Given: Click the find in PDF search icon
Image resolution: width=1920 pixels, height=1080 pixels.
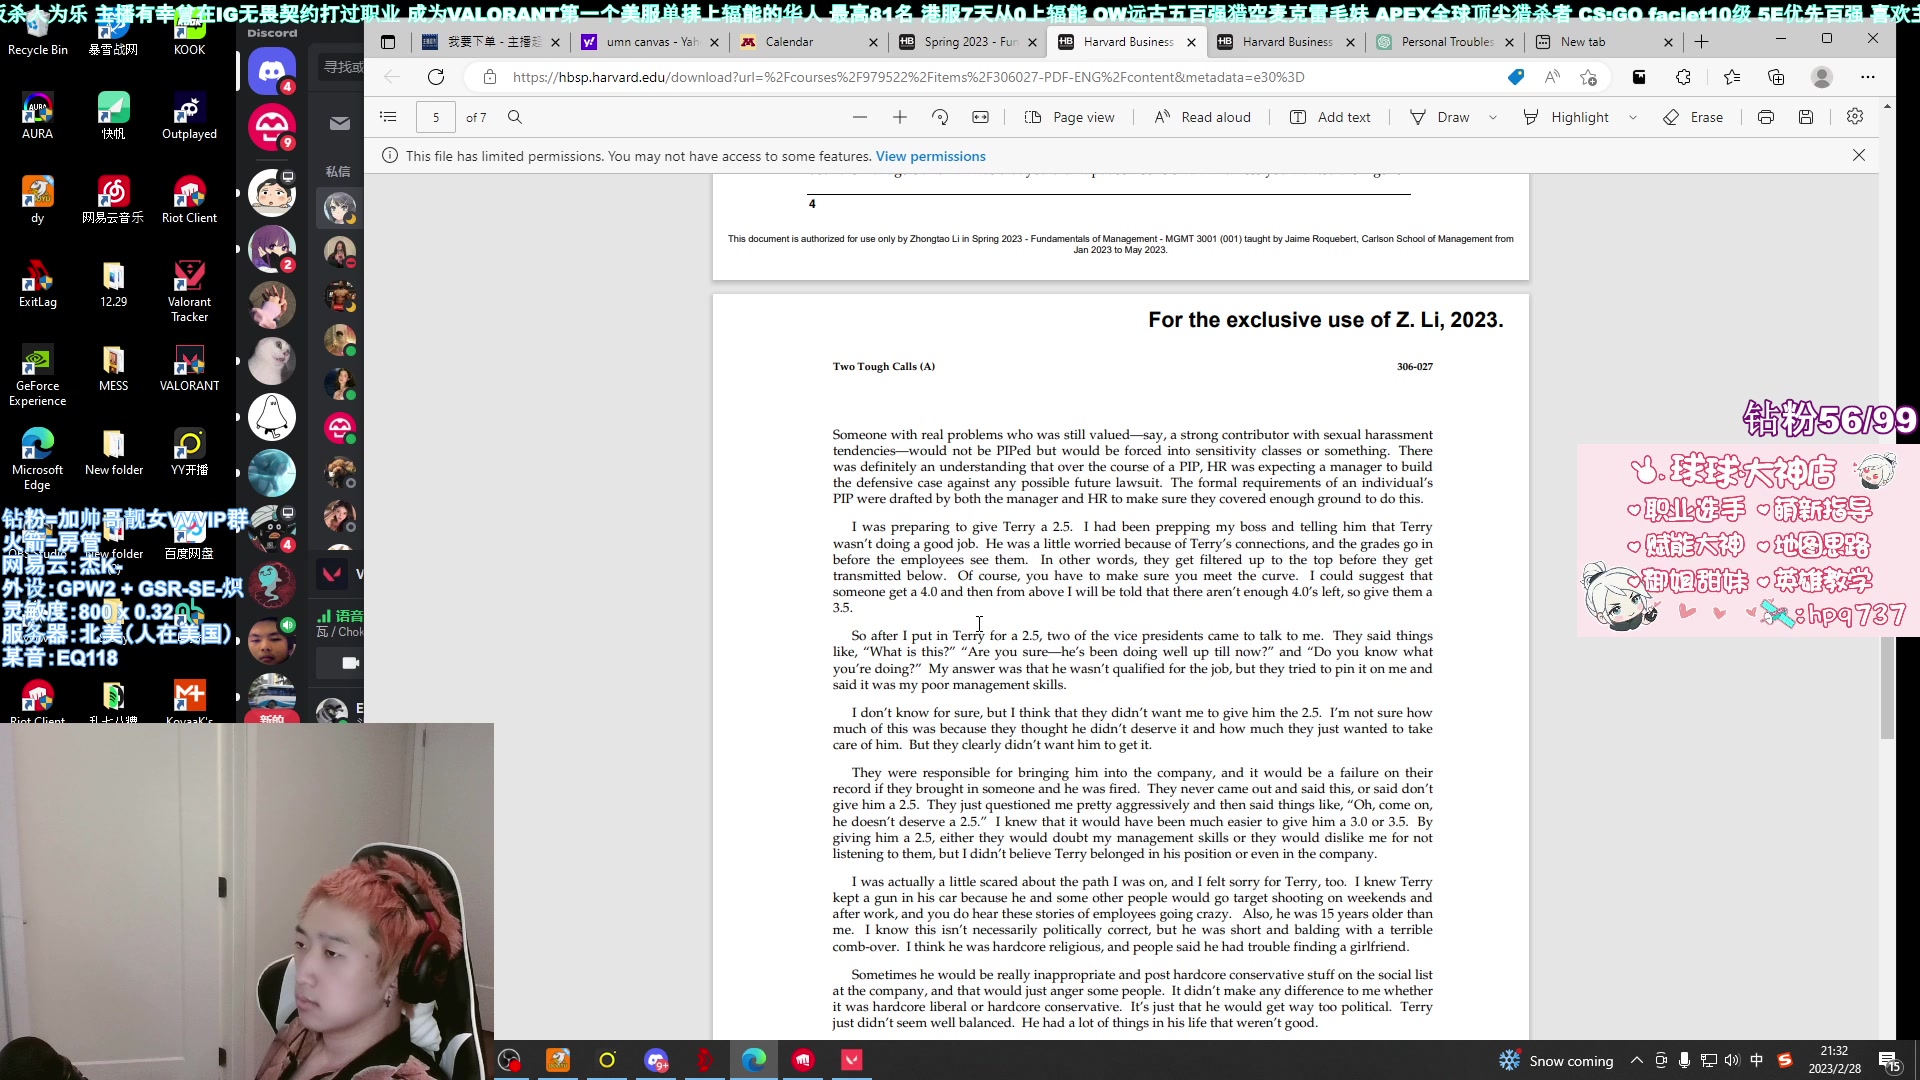Looking at the screenshot, I should click(515, 117).
